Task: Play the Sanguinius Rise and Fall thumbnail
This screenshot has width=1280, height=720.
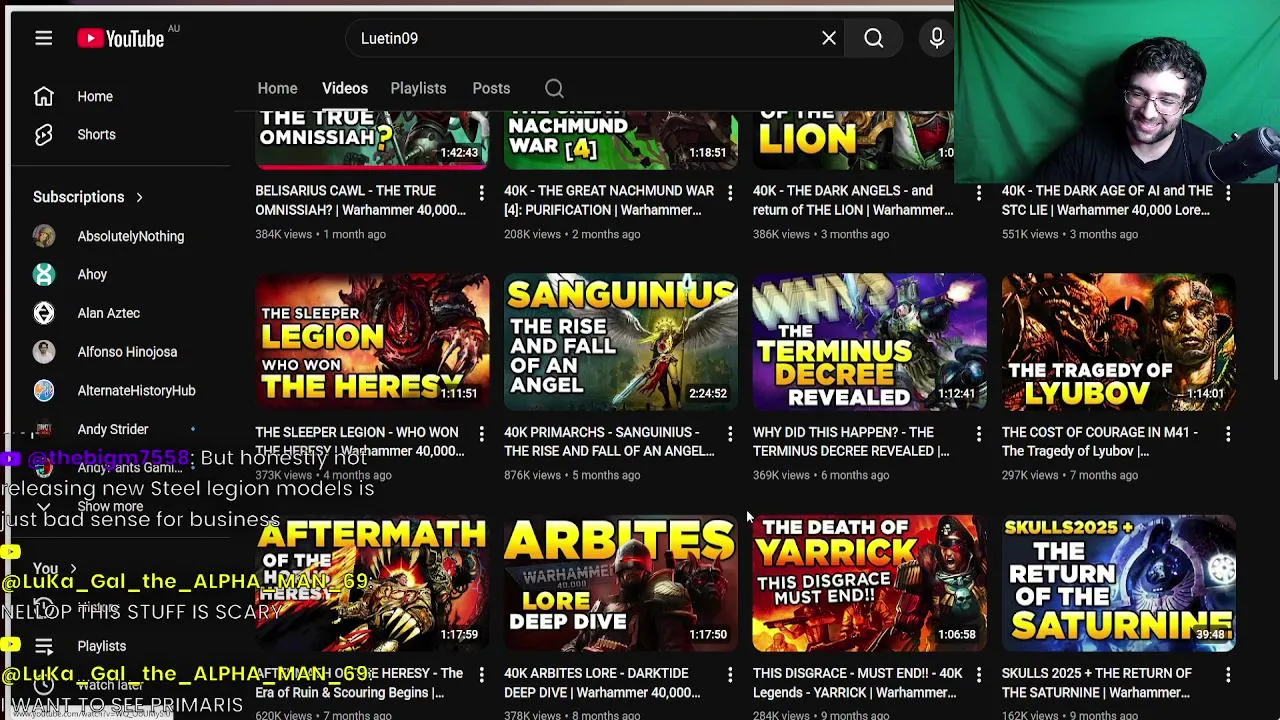Action: [621, 342]
